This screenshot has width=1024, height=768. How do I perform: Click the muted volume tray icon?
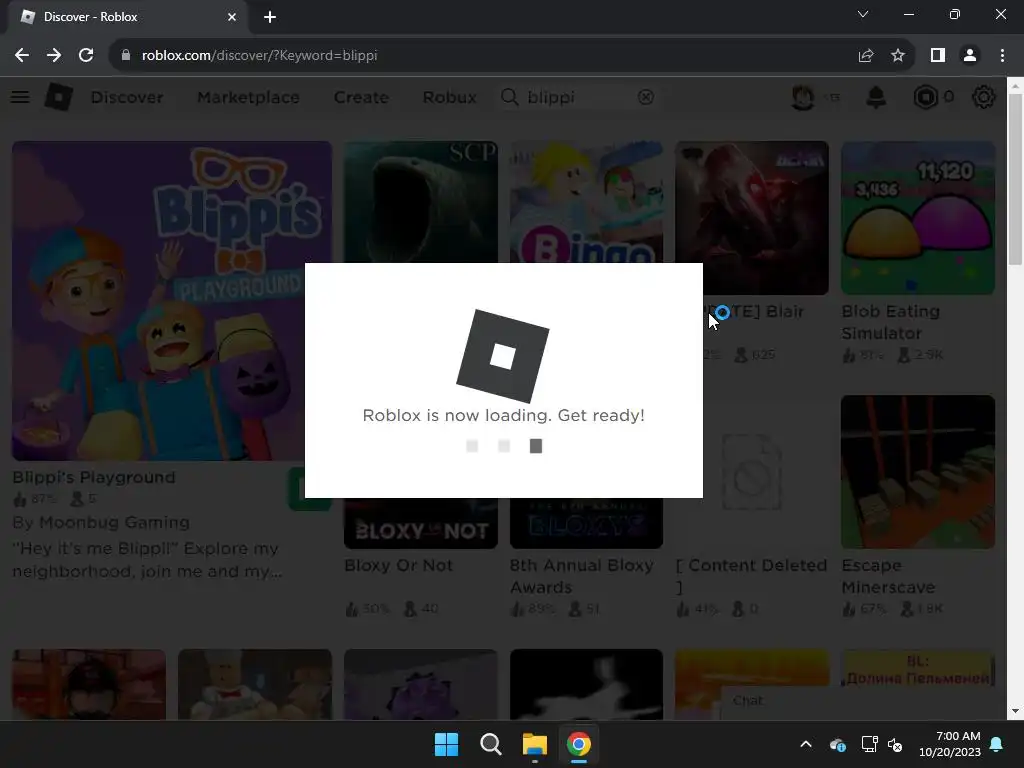895,744
